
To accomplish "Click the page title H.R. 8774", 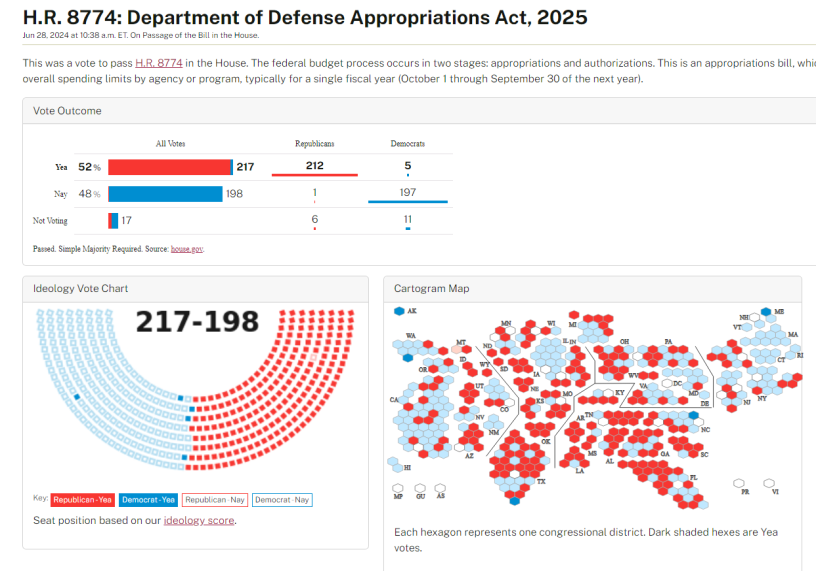I will [x=305, y=17].
